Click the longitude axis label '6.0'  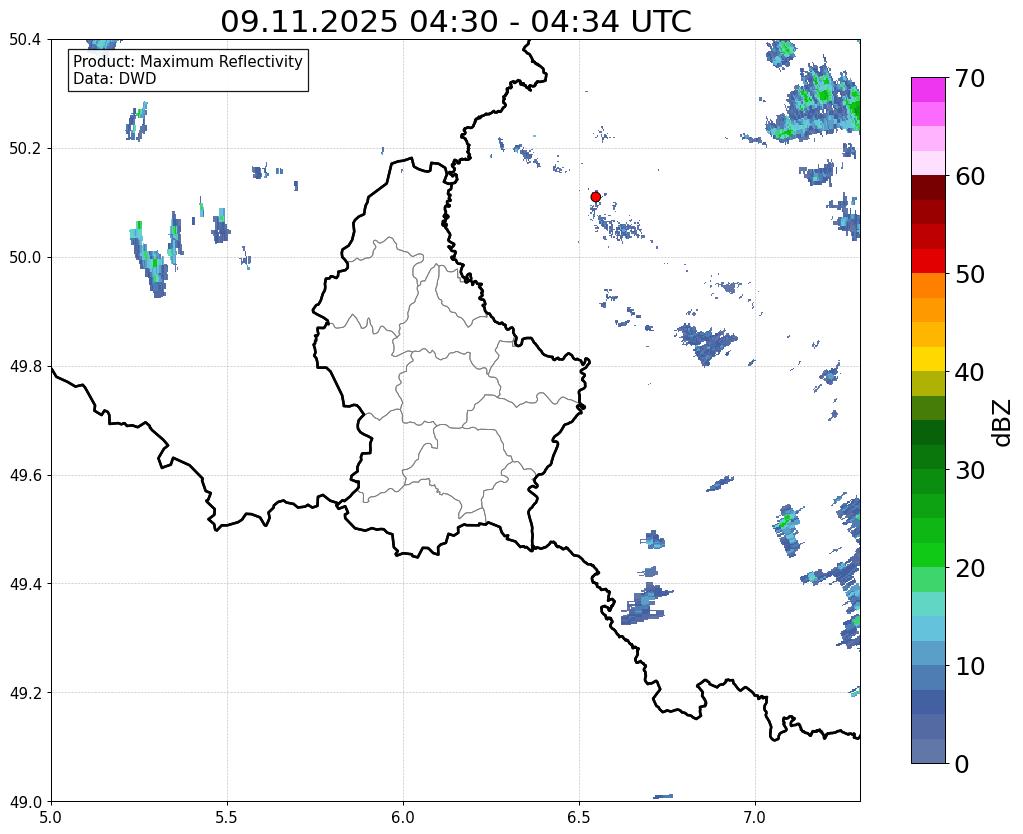(403, 817)
